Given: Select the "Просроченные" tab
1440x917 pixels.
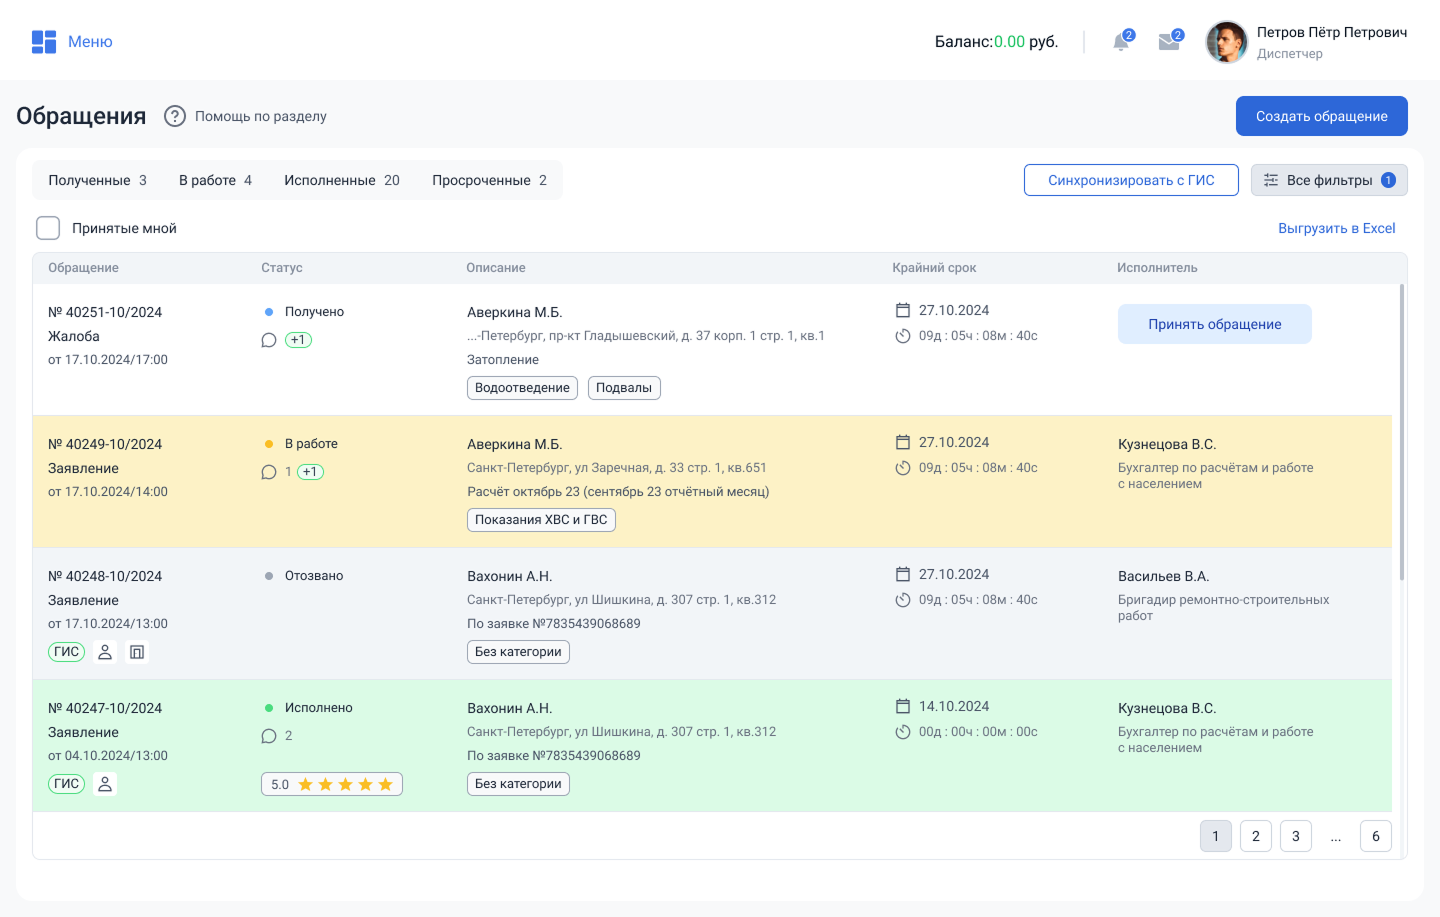Looking at the screenshot, I should click(x=489, y=180).
